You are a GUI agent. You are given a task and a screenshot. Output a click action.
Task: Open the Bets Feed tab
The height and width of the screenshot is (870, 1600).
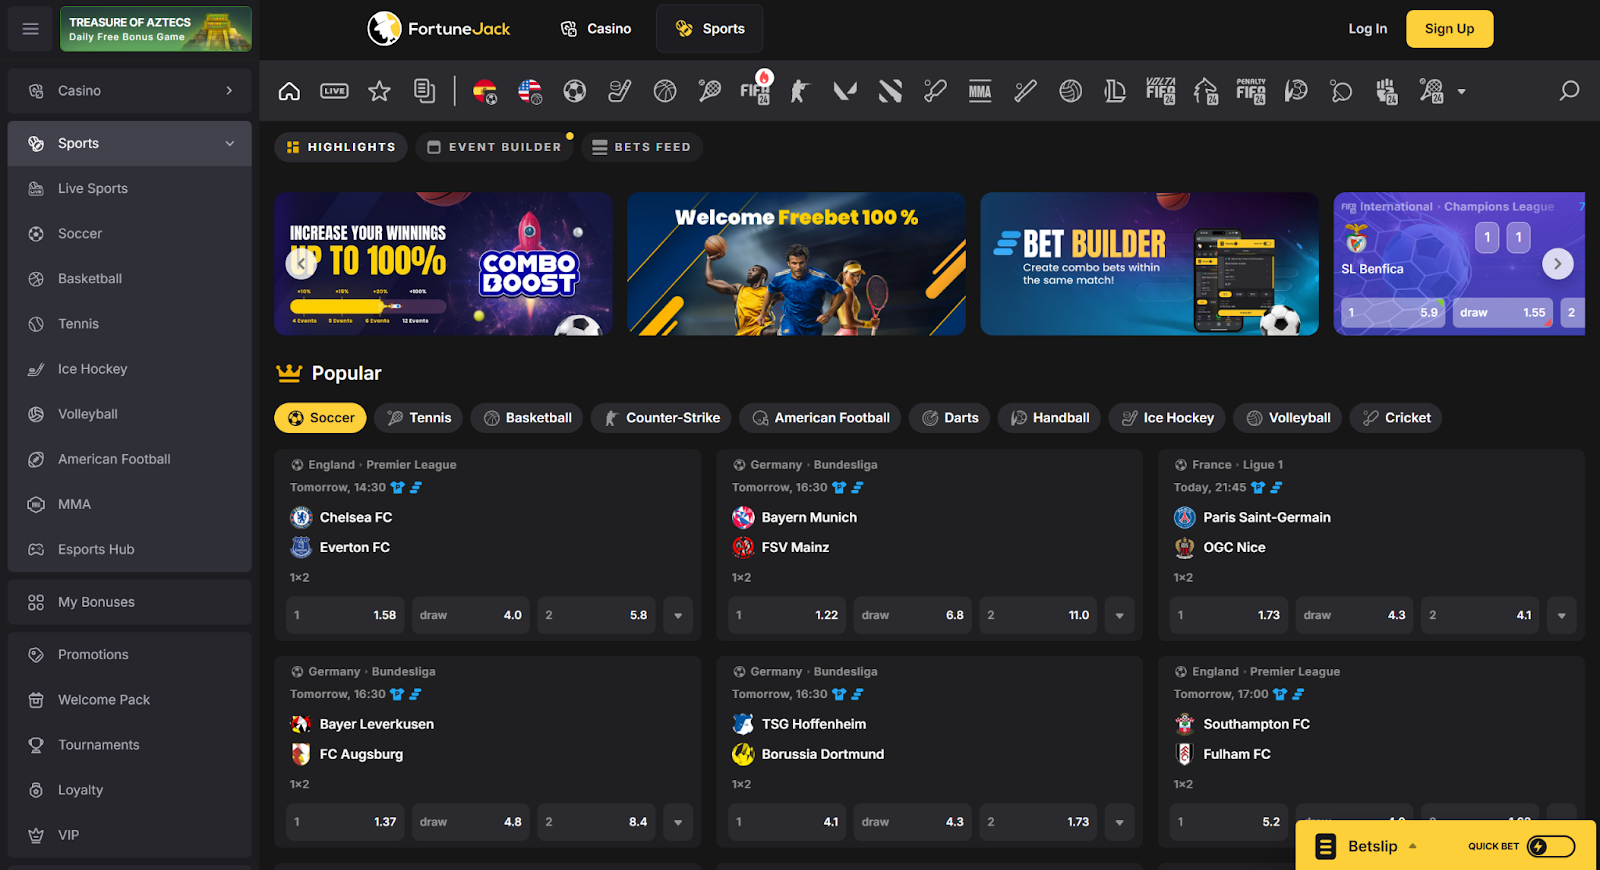(642, 147)
